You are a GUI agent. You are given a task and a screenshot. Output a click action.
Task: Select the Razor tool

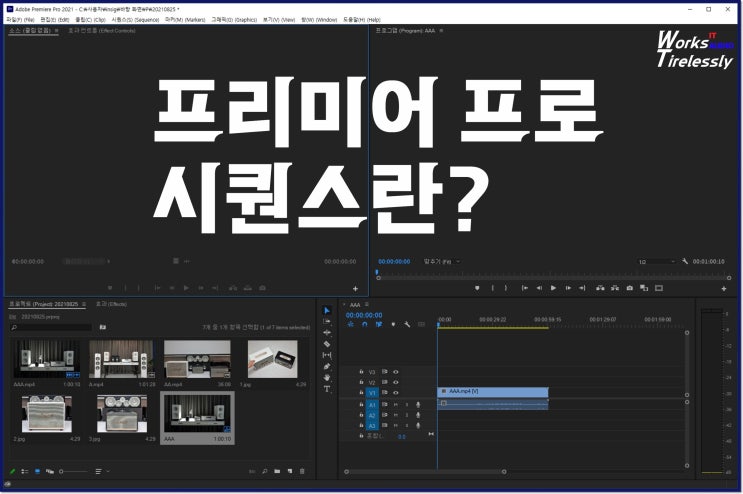pyautogui.click(x=327, y=344)
